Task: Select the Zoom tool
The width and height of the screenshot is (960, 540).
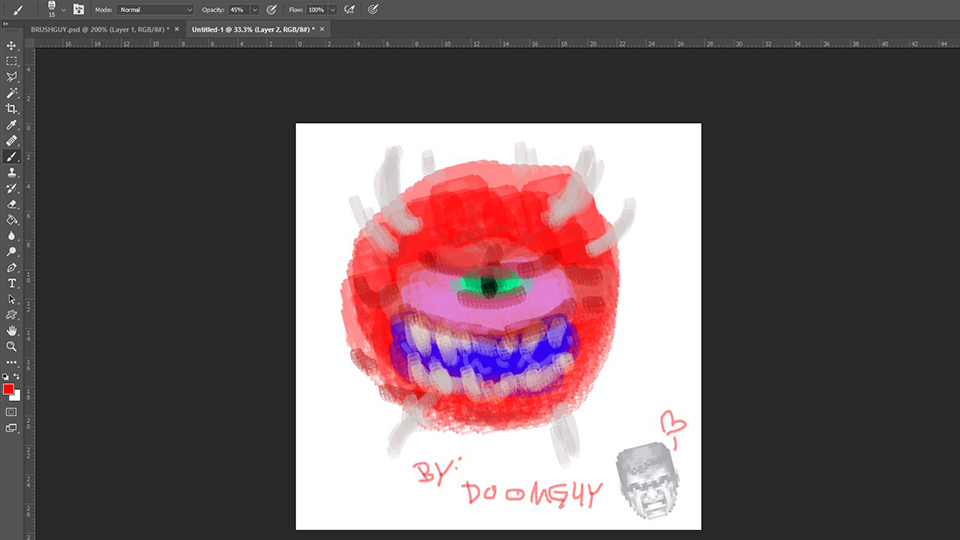Action: [x=11, y=347]
